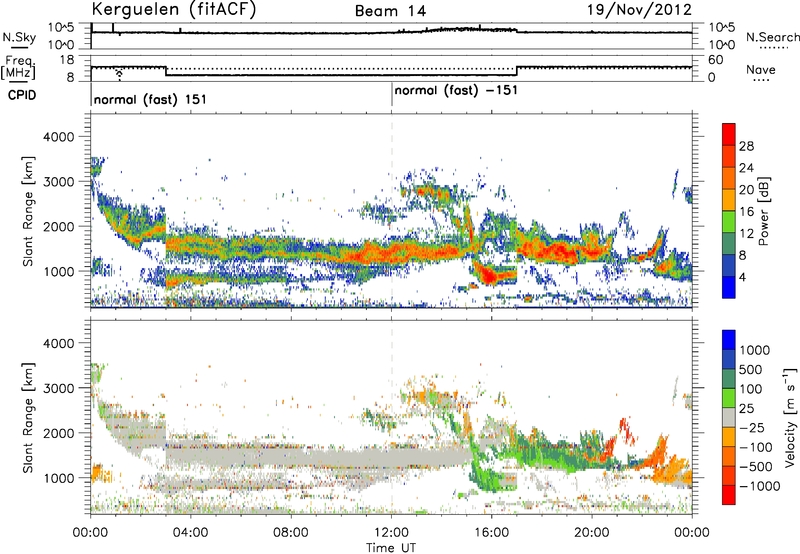Click the Velocity panel's 'Slant Range [km]' label

[29, 417]
